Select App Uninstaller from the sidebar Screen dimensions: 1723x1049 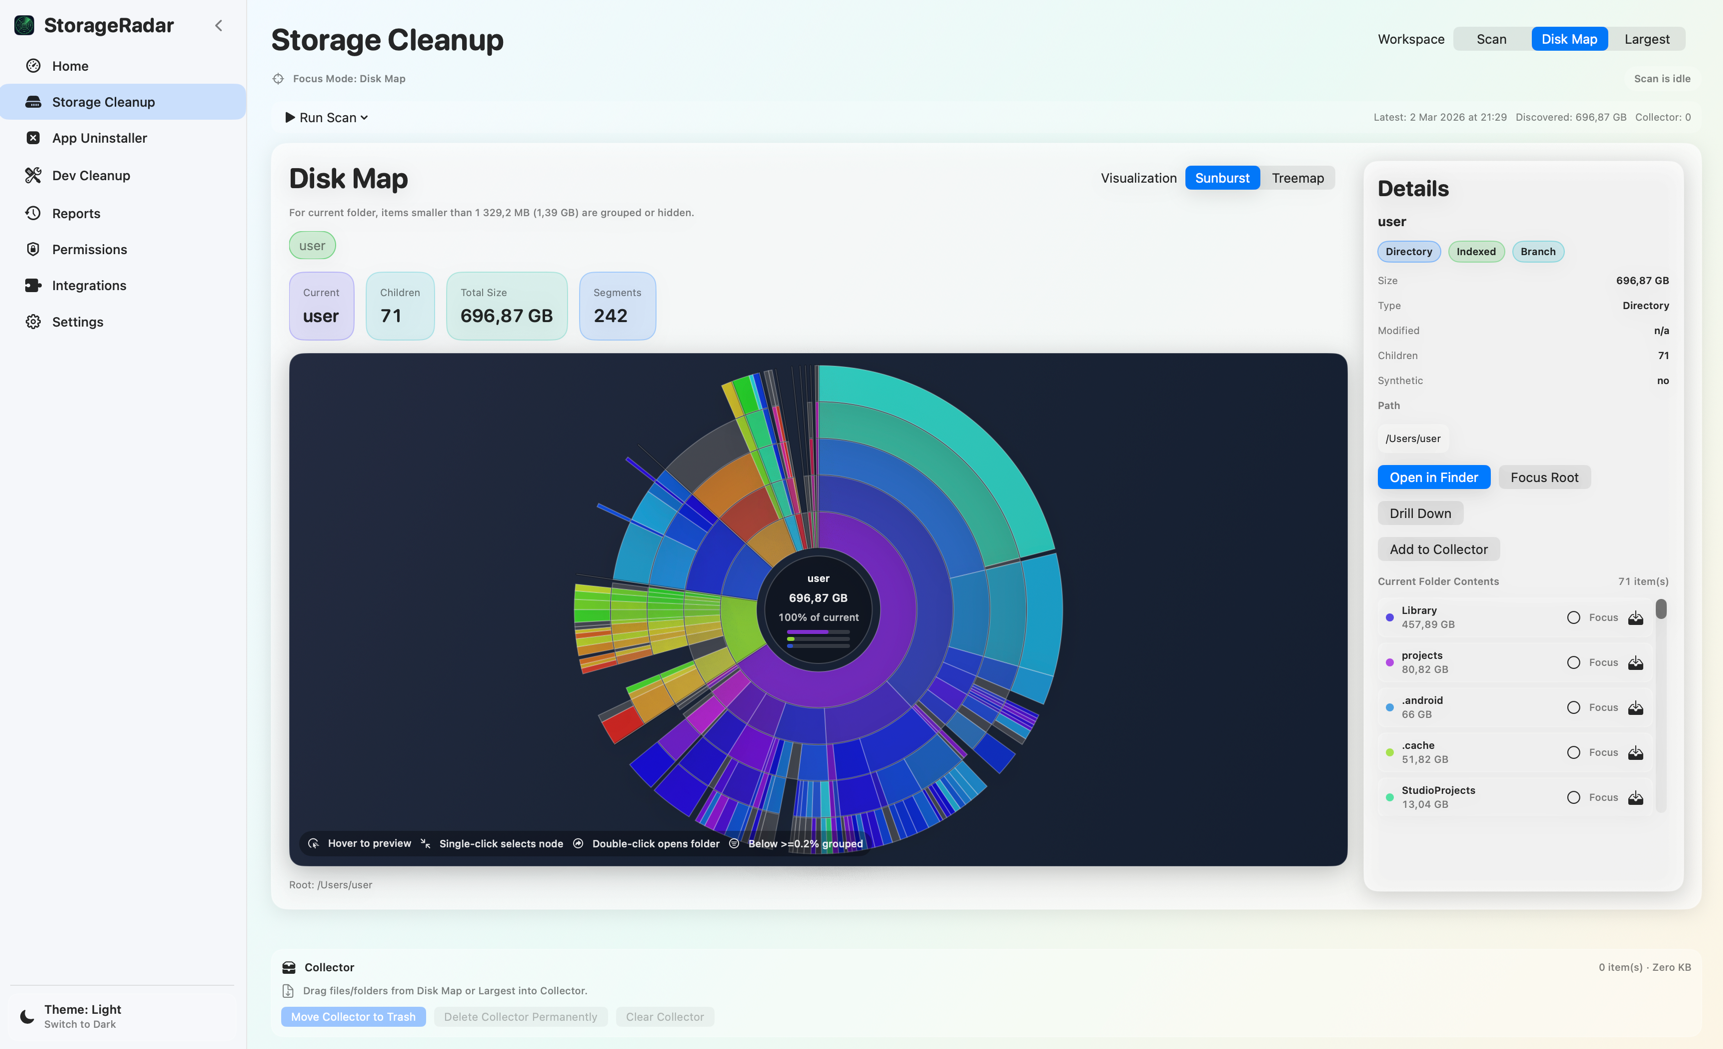coord(100,138)
